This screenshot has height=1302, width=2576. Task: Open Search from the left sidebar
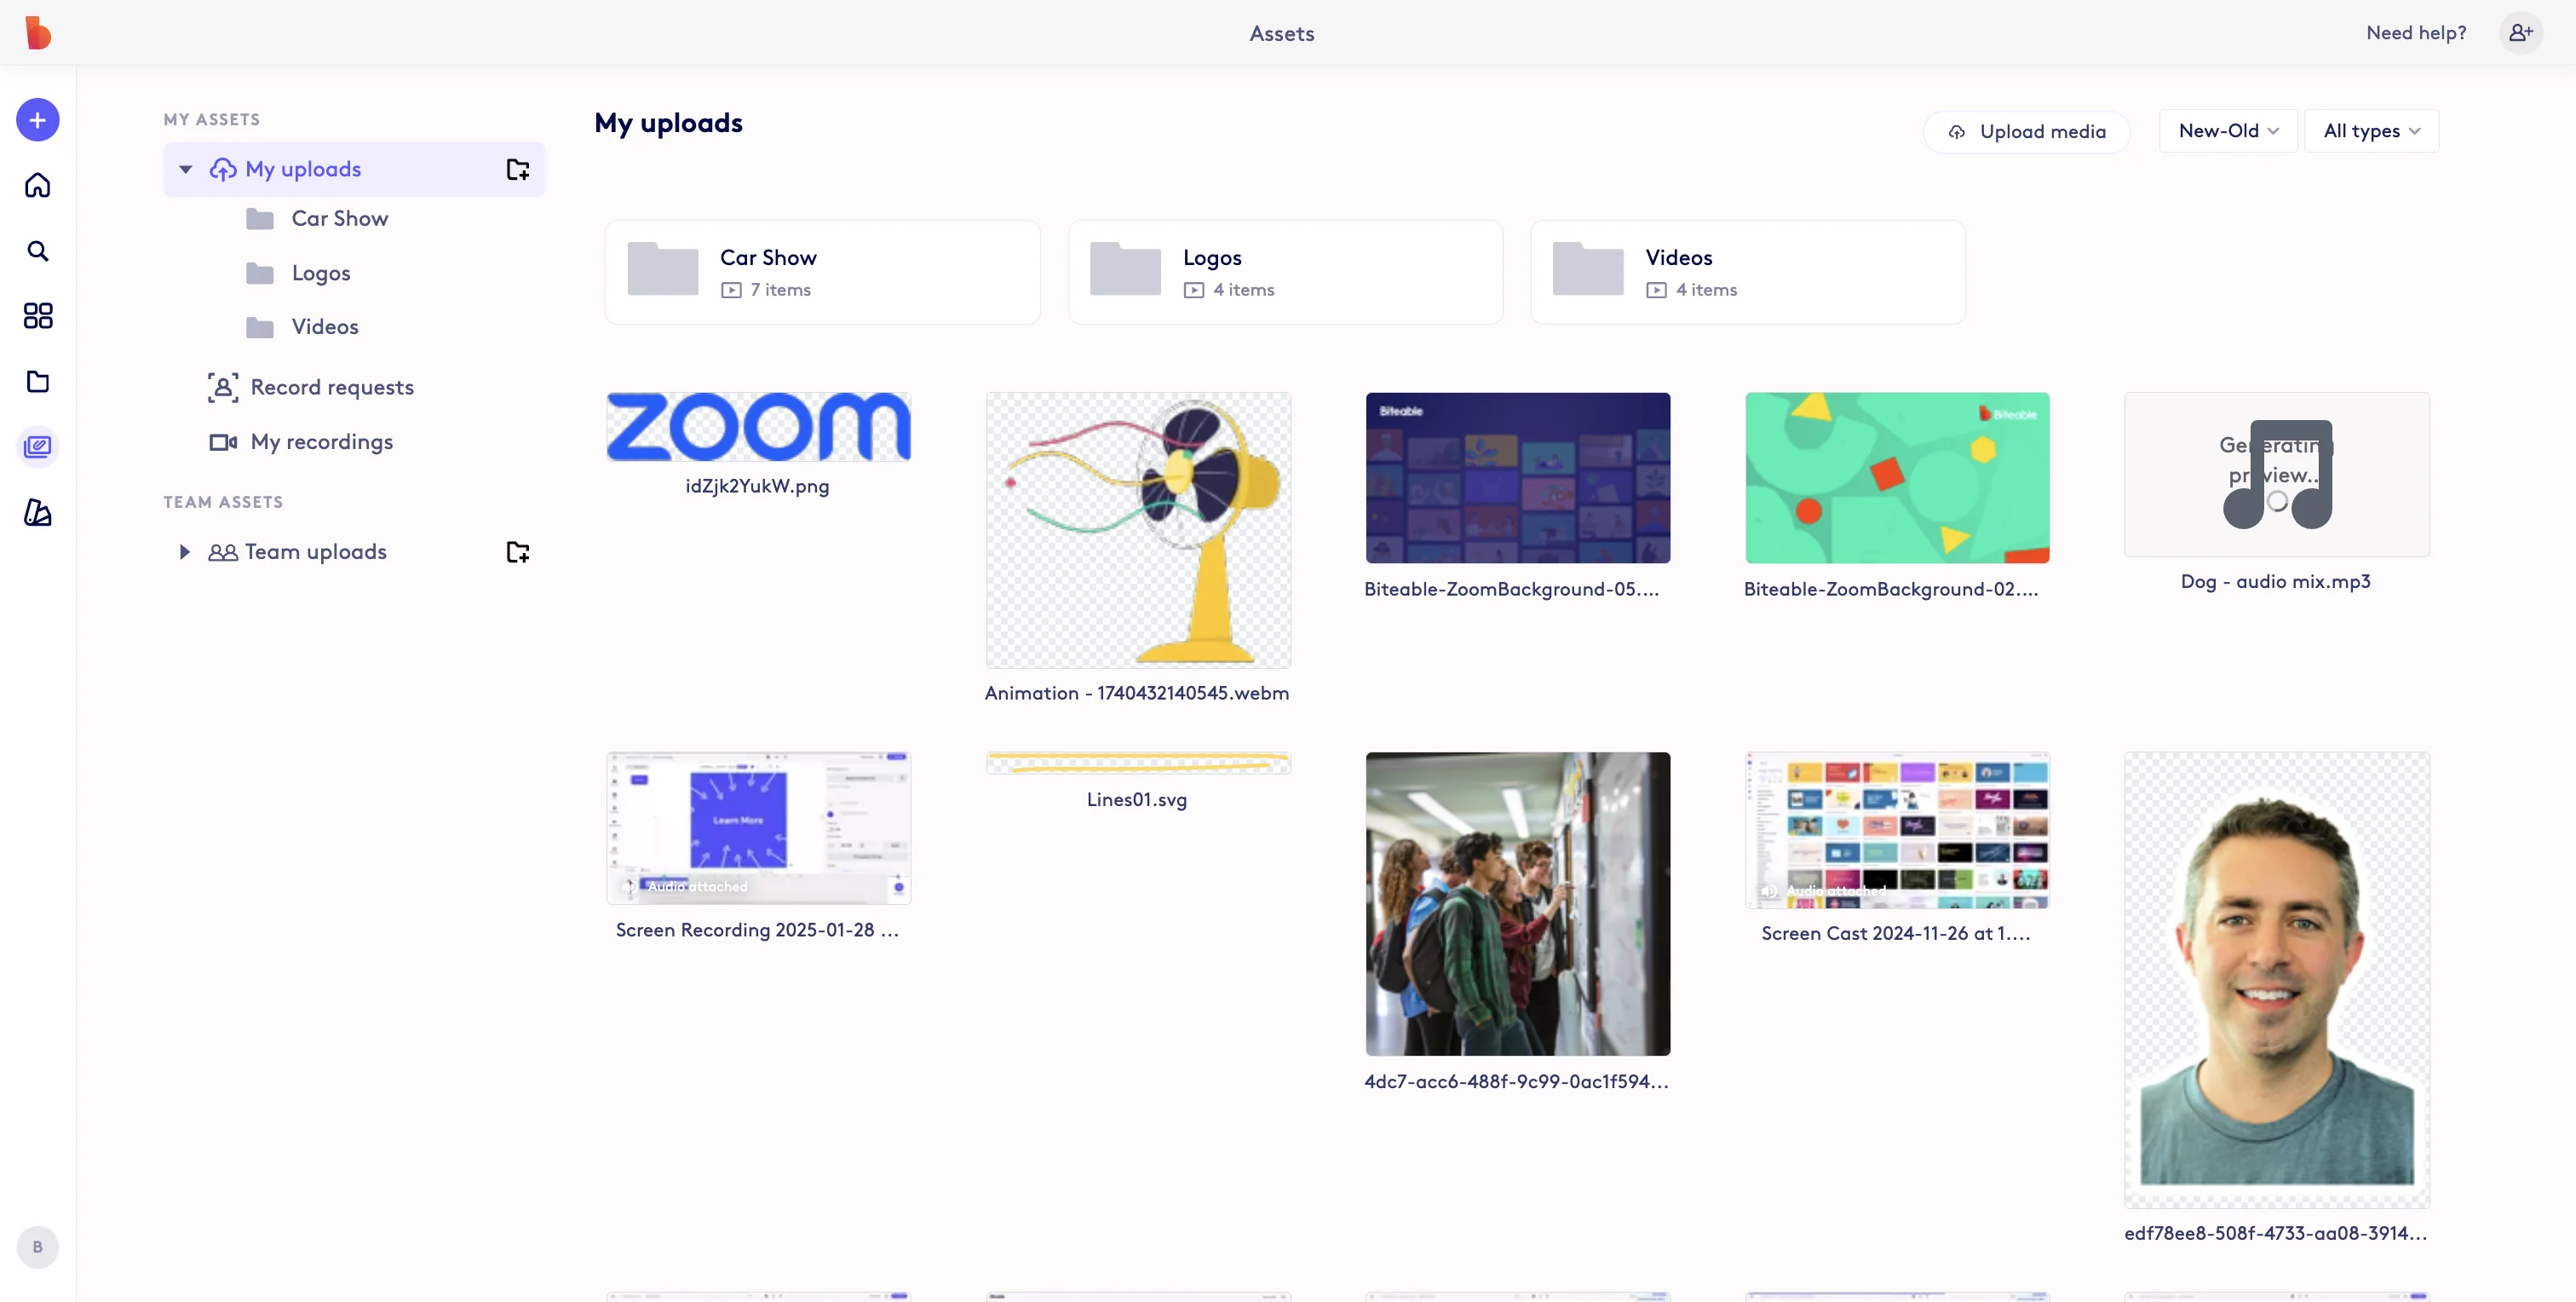coord(37,251)
